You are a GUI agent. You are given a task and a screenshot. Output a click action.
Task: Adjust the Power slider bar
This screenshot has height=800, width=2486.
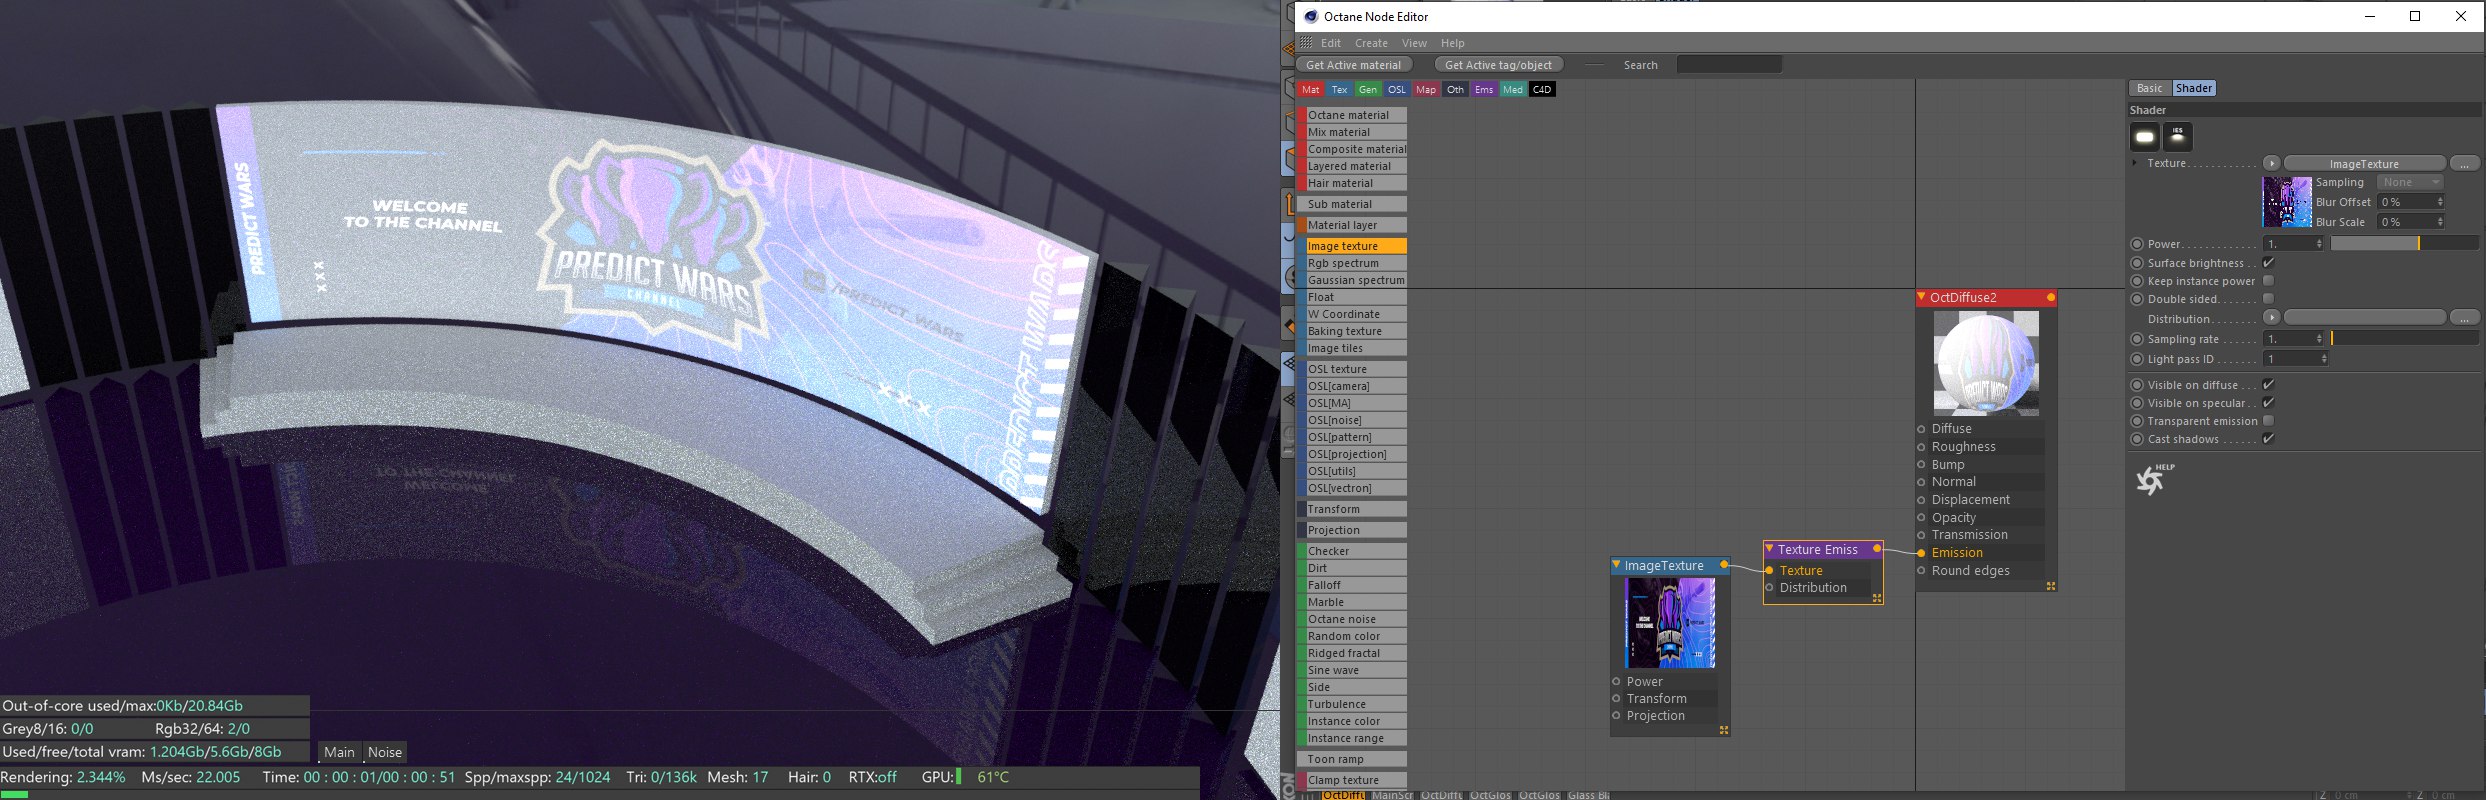[x=2404, y=244]
